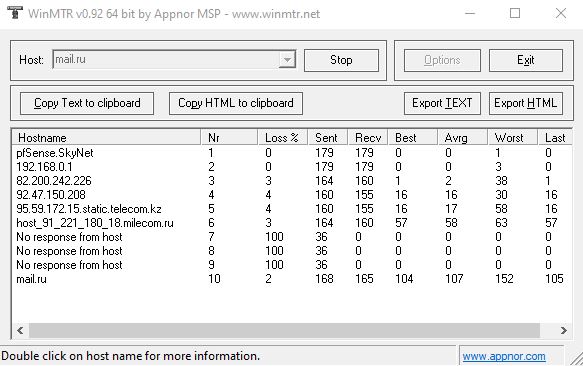Select the mail.ru row in the list
This screenshot has height=366, width=583.
292,279
